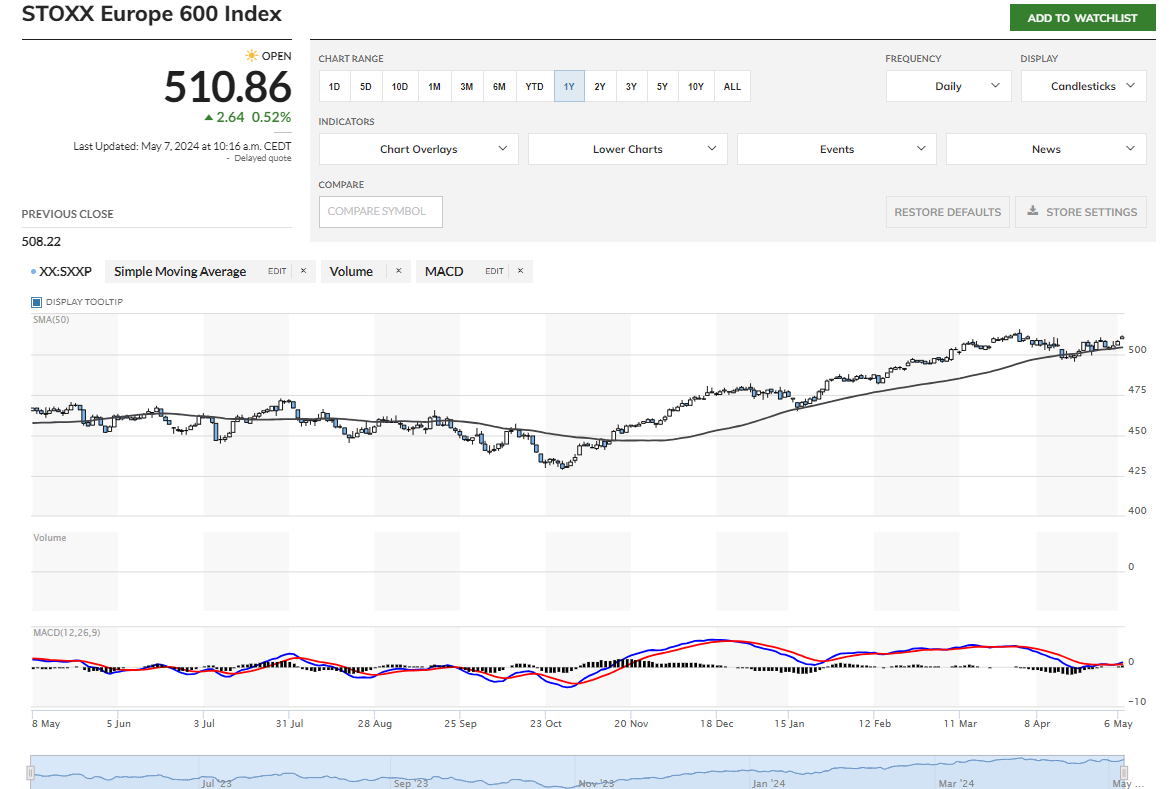Edit the Simple Moving Average settings
The height and width of the screenshot is (789, 1171).
coord(277,271)
